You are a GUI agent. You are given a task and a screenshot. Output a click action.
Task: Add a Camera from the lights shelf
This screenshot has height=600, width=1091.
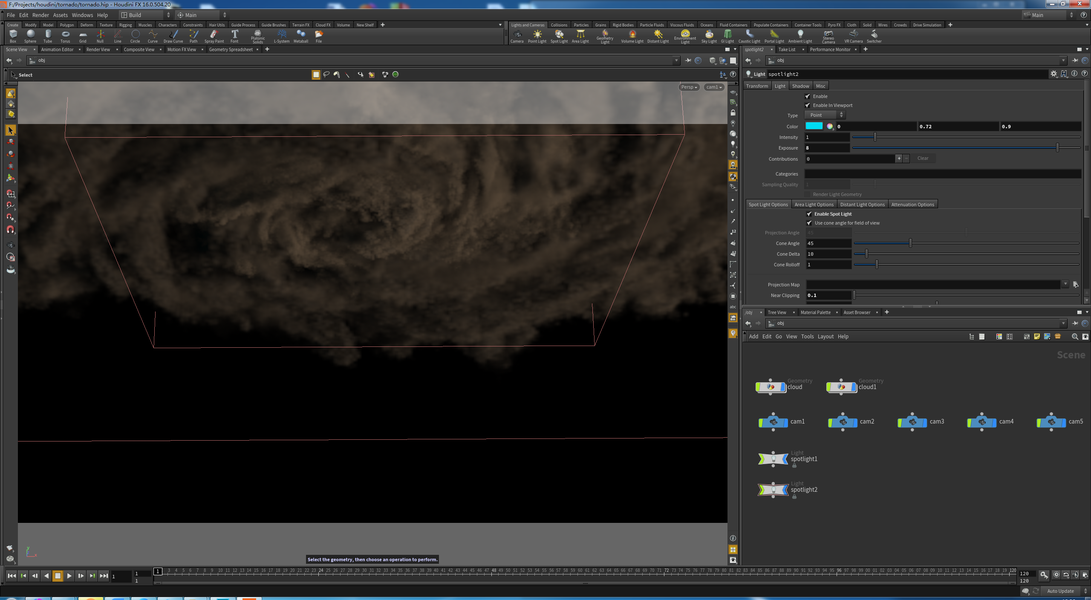click(517, 35)
